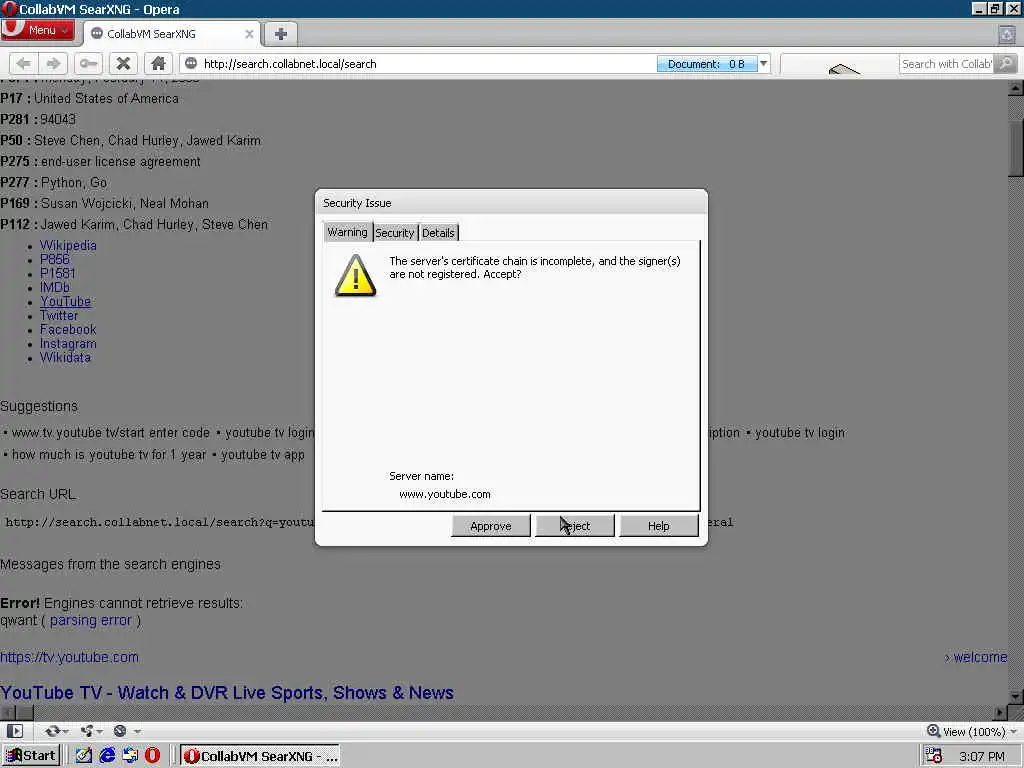Click the vertical scrollbar down arrow
This screenshot has width=1024, height=768.
(x=1015, y=697)
